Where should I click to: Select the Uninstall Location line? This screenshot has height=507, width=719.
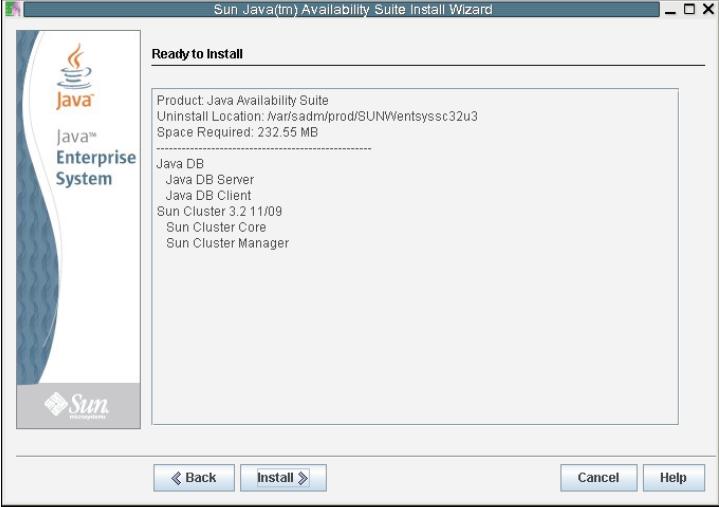(x=317, y=116)
